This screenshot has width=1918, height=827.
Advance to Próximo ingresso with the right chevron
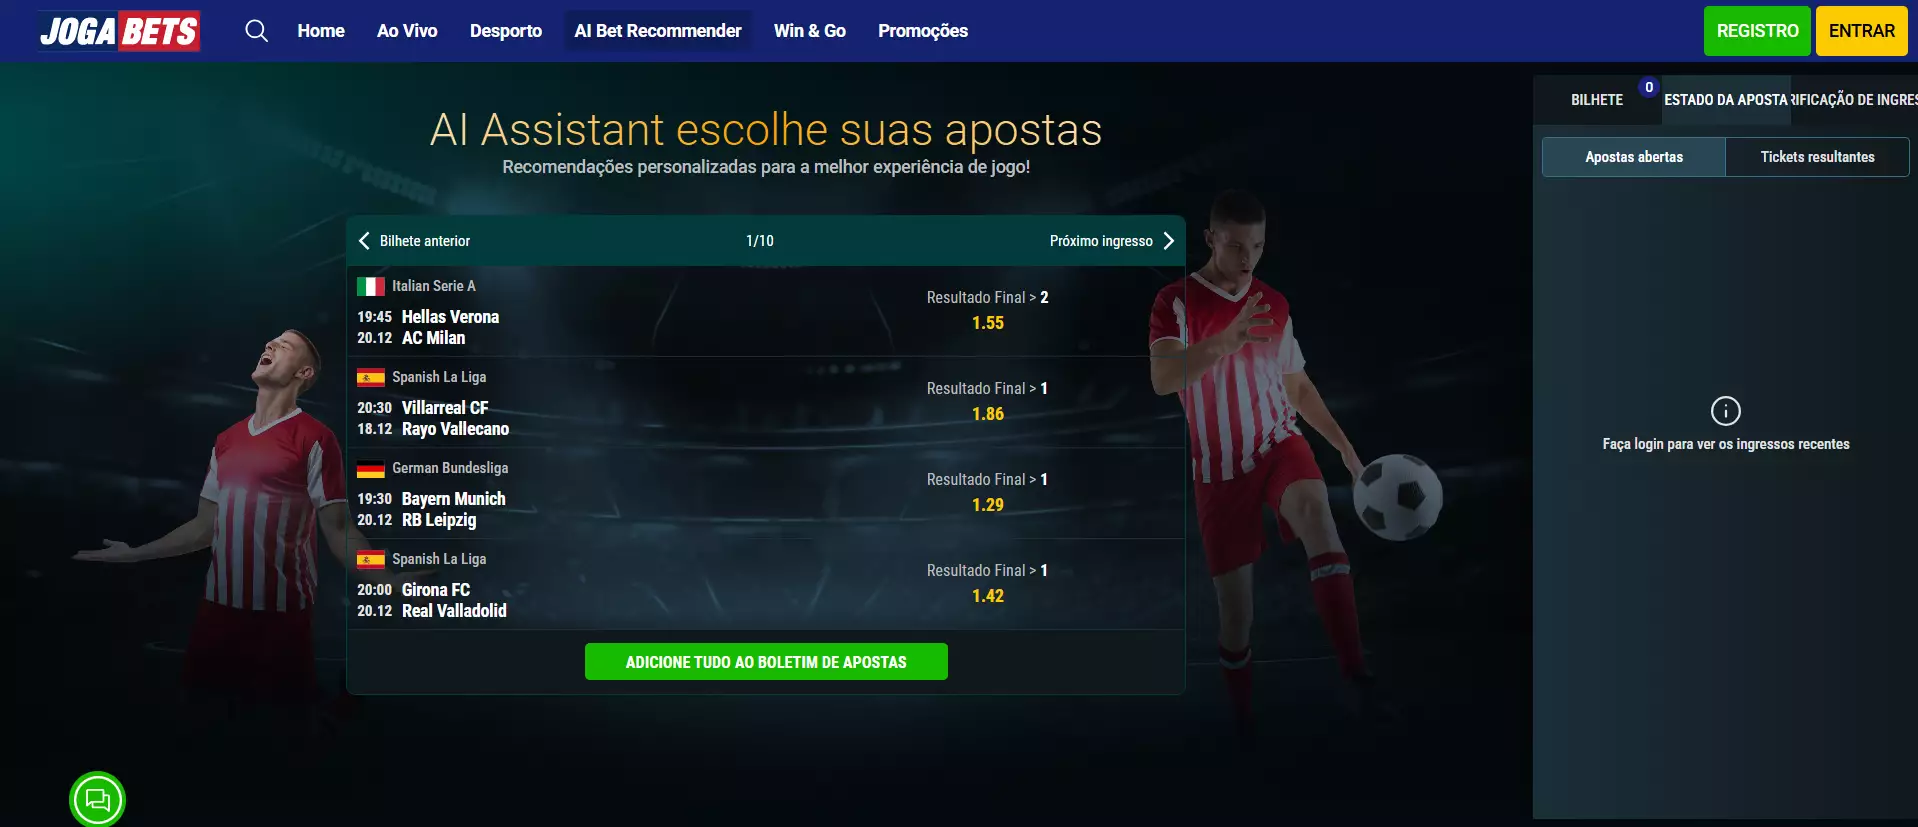coord(1168,240)
